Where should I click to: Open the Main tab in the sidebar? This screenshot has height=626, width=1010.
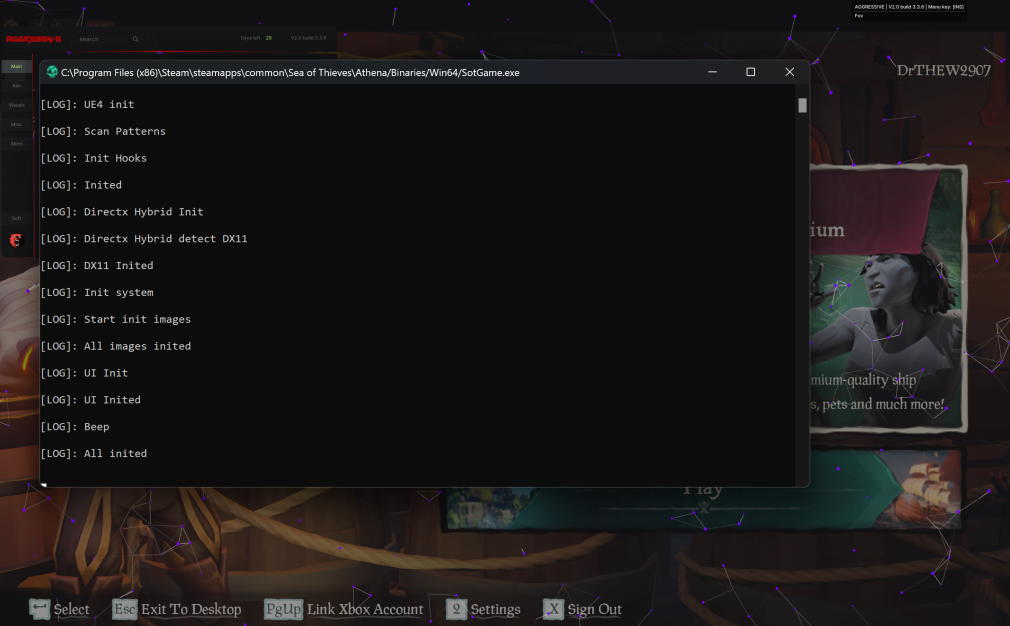(16, 67)
